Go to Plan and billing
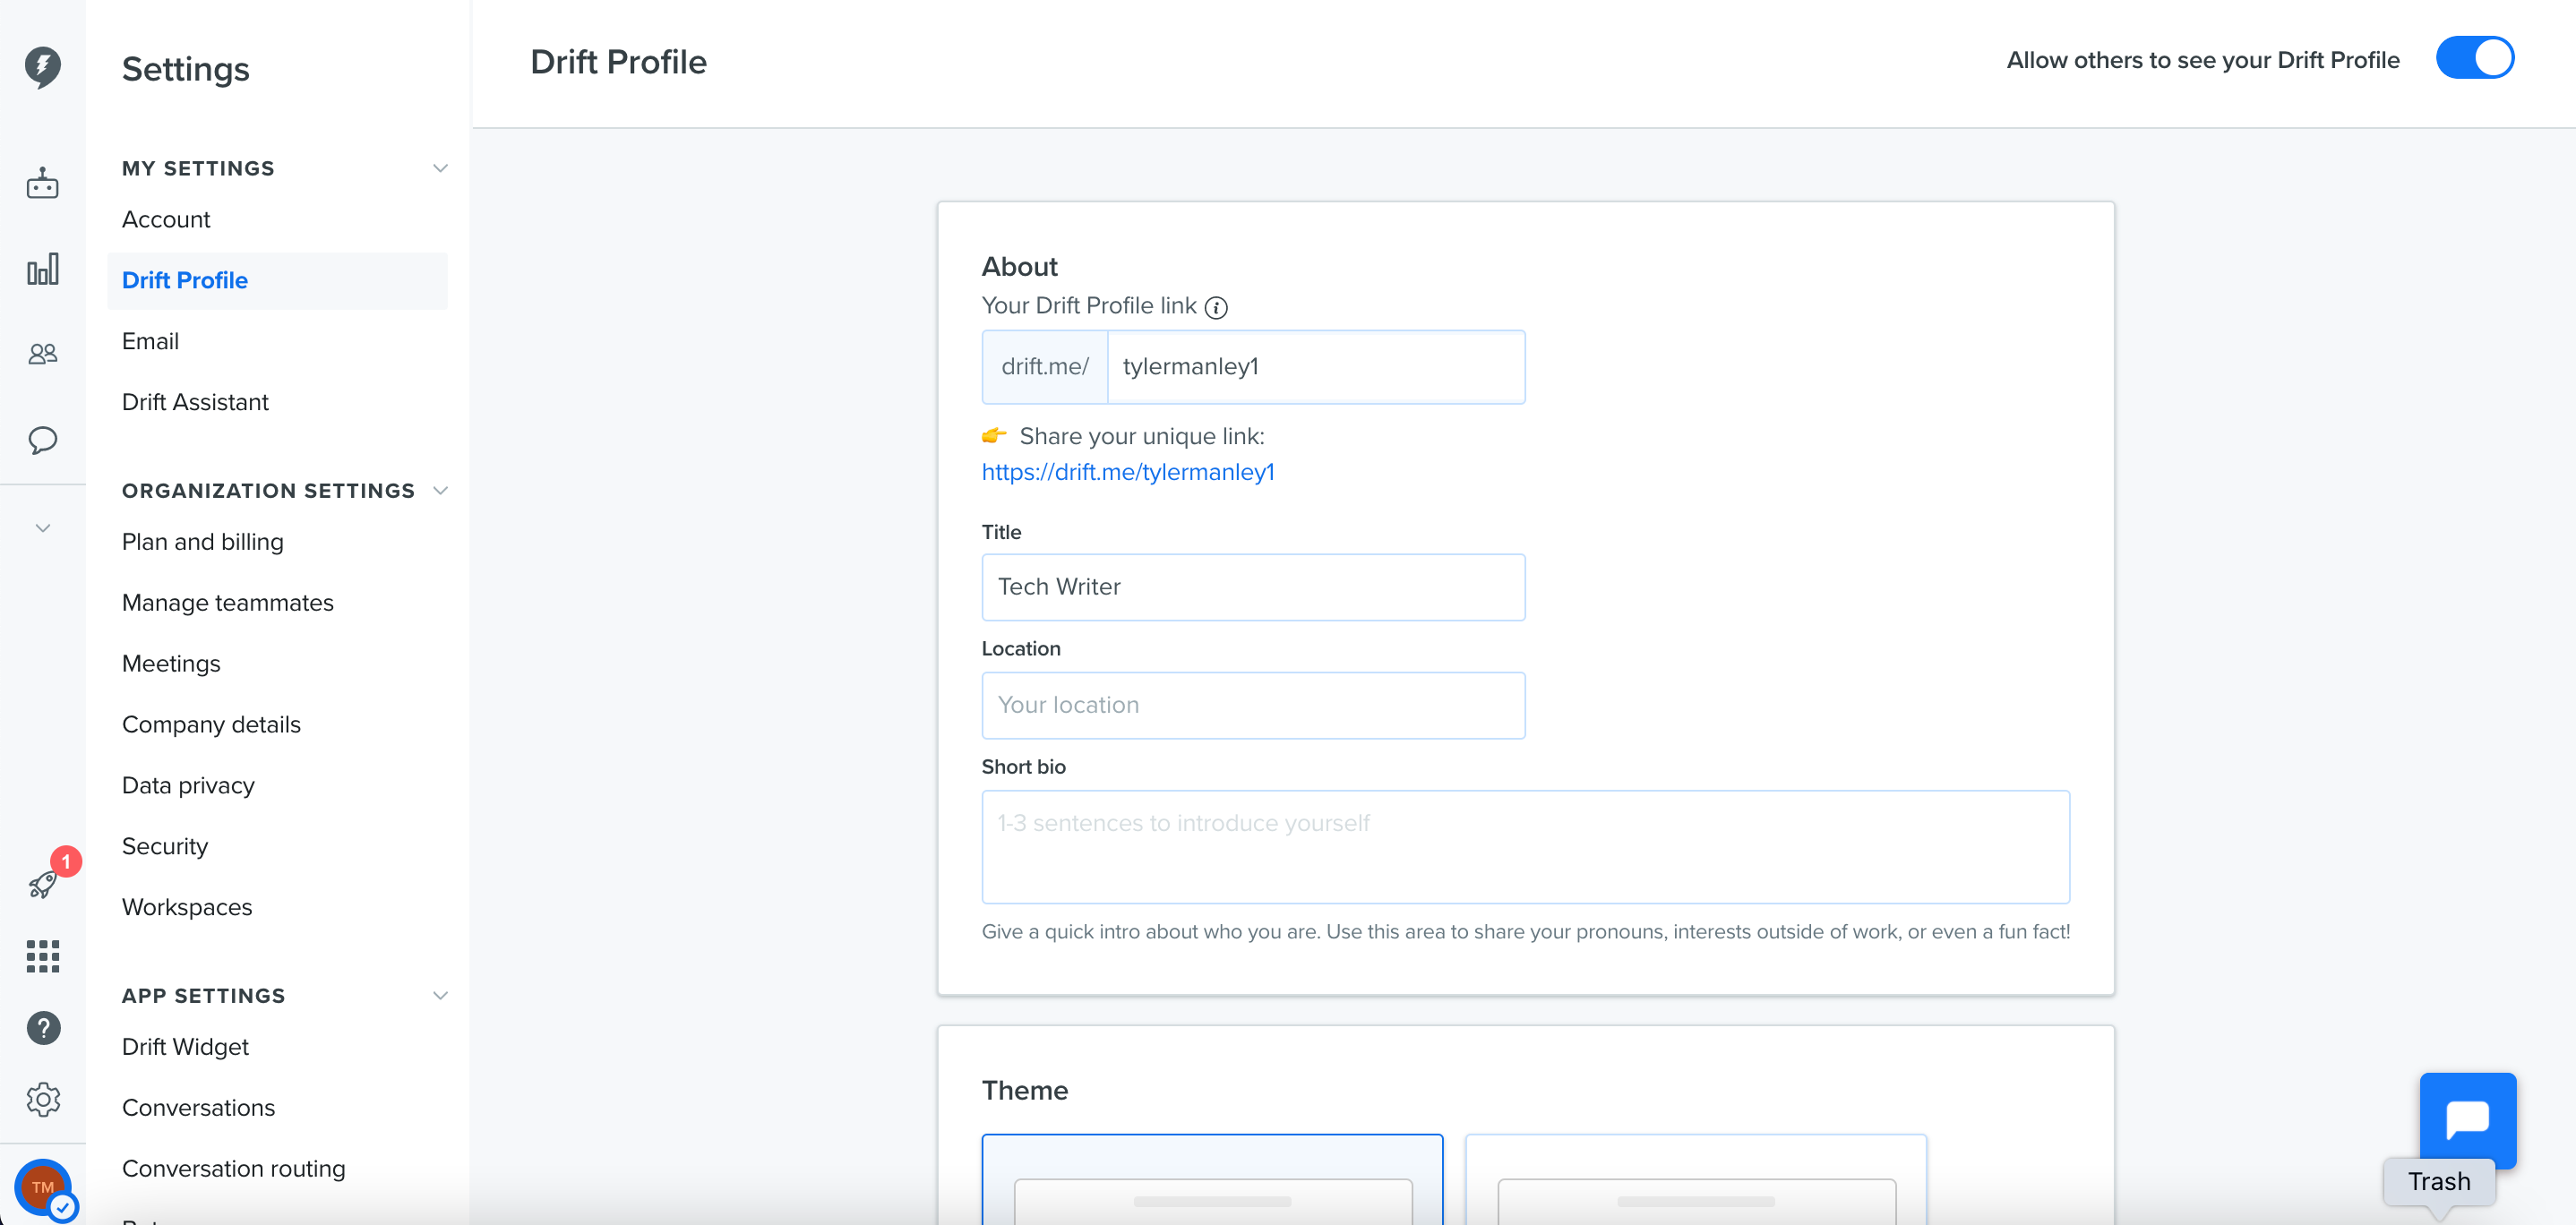The width and height of the screenshot is (2576, 1225). coord(203,542)
